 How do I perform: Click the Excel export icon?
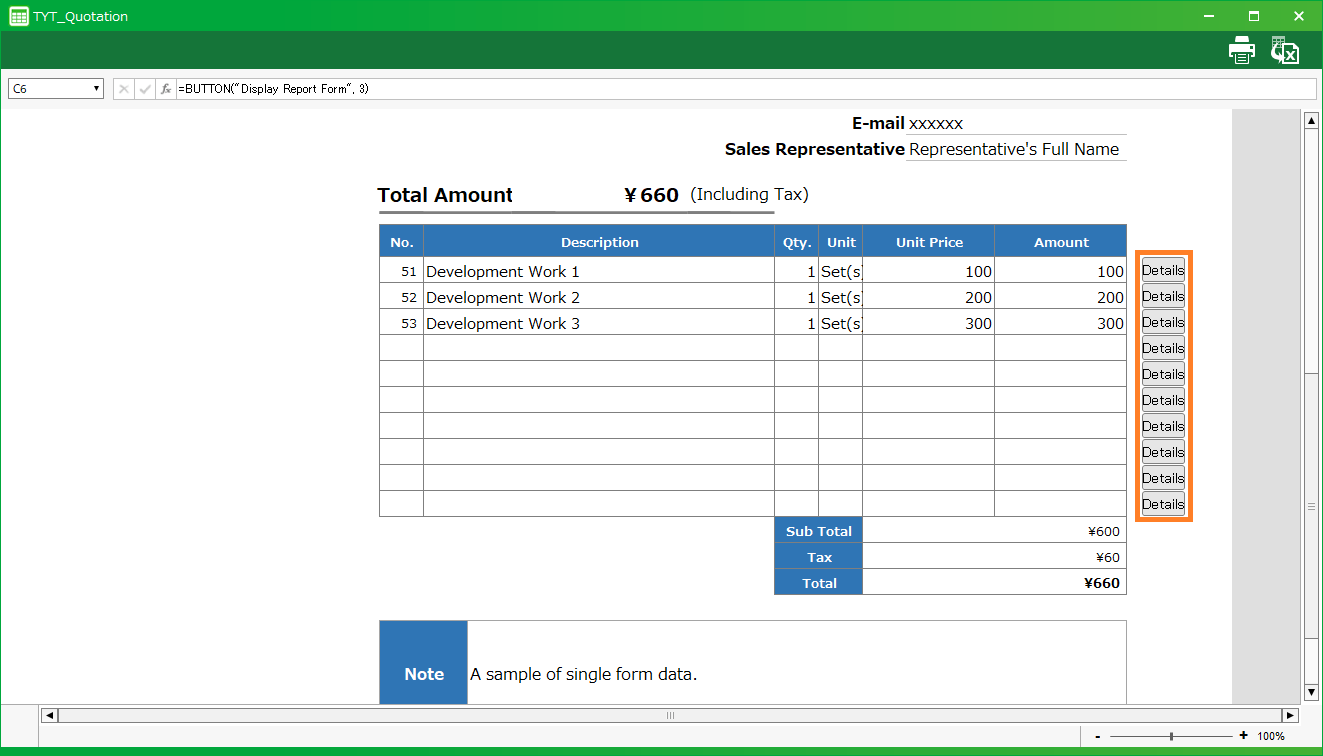[x=1284, y=50]
